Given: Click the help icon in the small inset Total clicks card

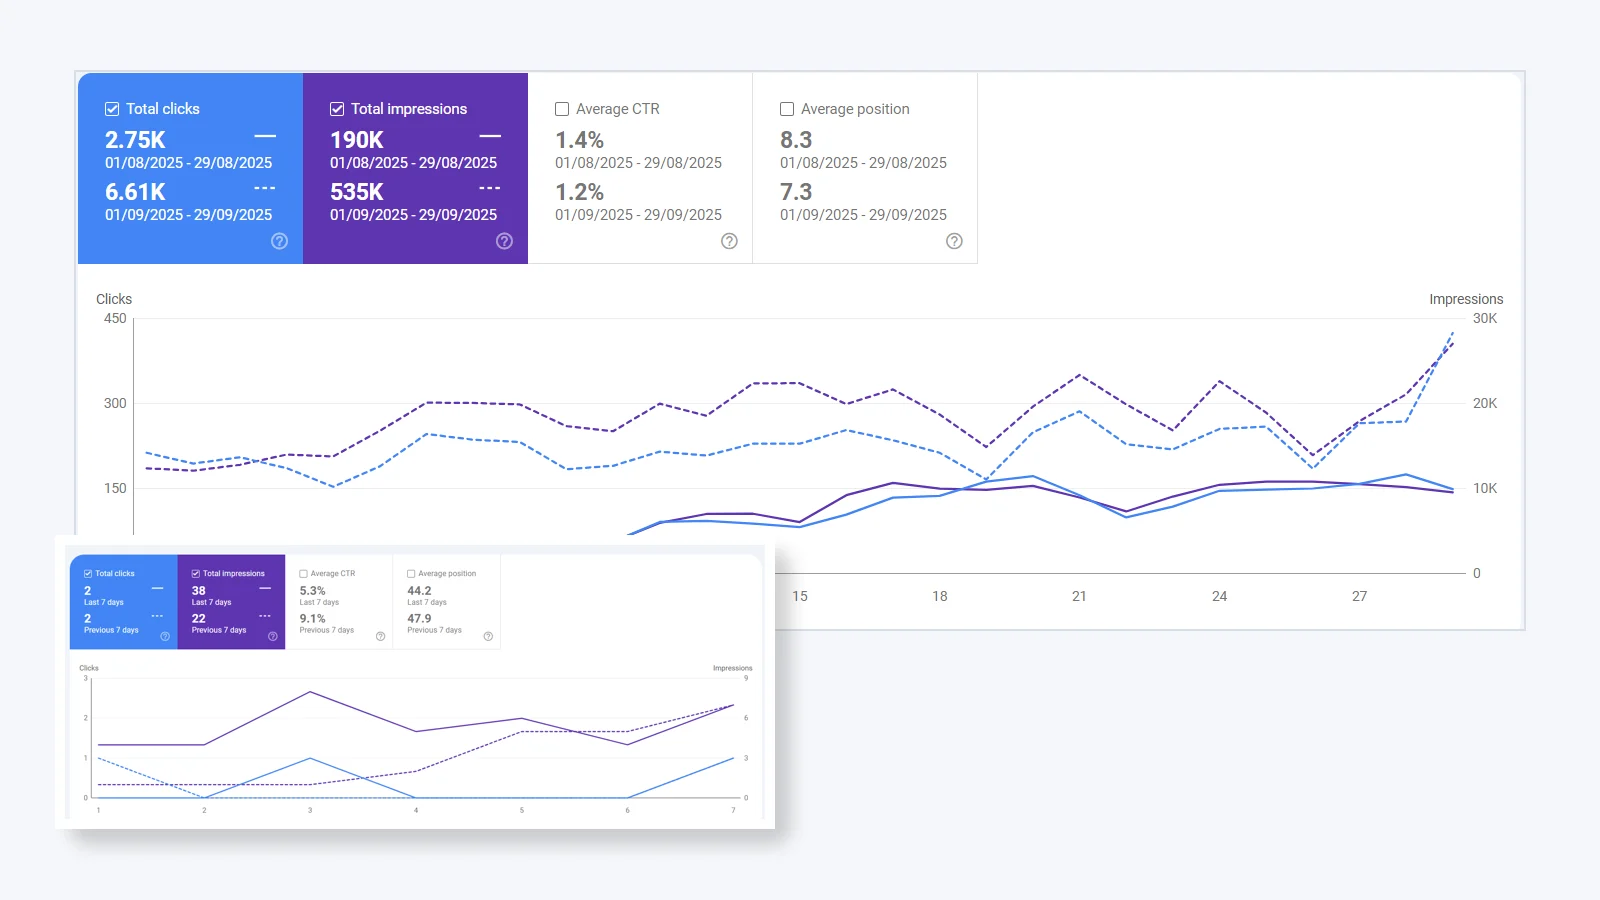Looking at the screenshot, I should (x=165, y=636).
